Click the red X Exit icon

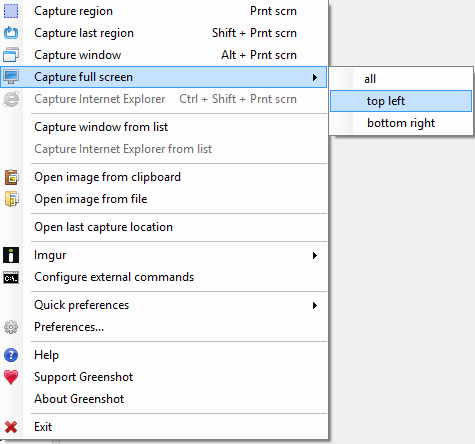[x=11, y=427]
